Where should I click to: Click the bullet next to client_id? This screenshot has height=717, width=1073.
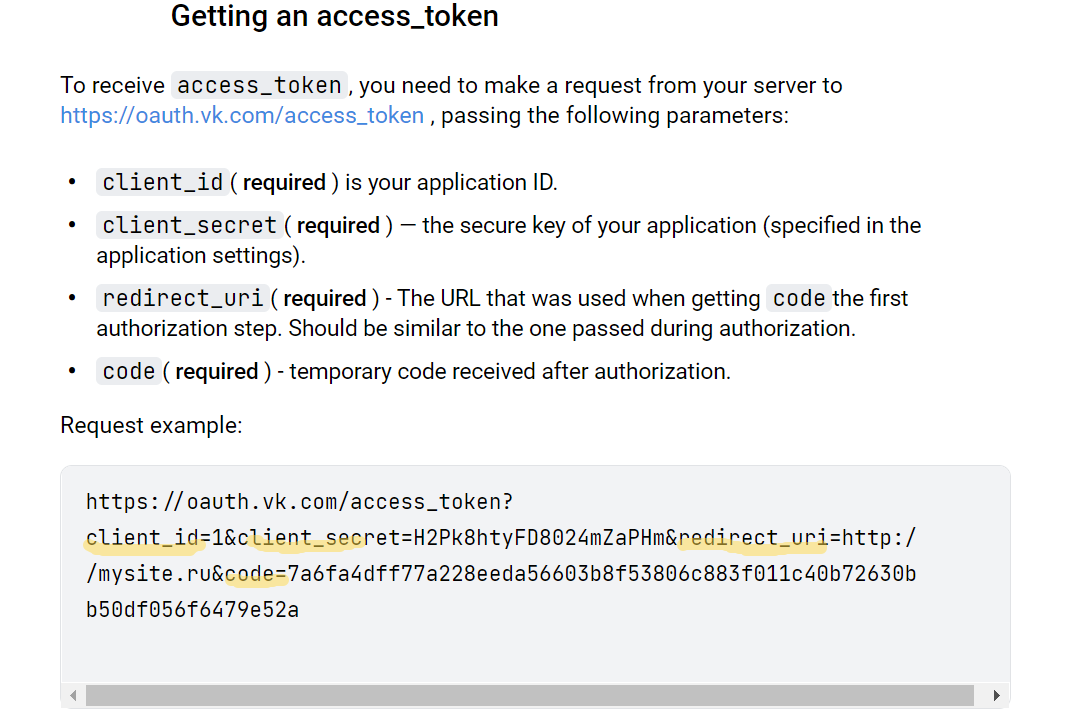pos(72,182)
